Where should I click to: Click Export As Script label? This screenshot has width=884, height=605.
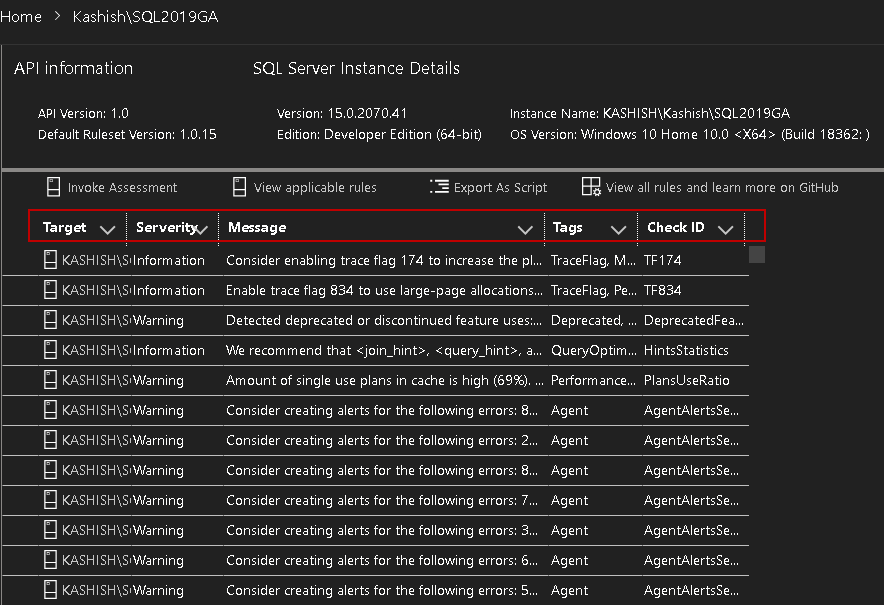click(500, 187)
